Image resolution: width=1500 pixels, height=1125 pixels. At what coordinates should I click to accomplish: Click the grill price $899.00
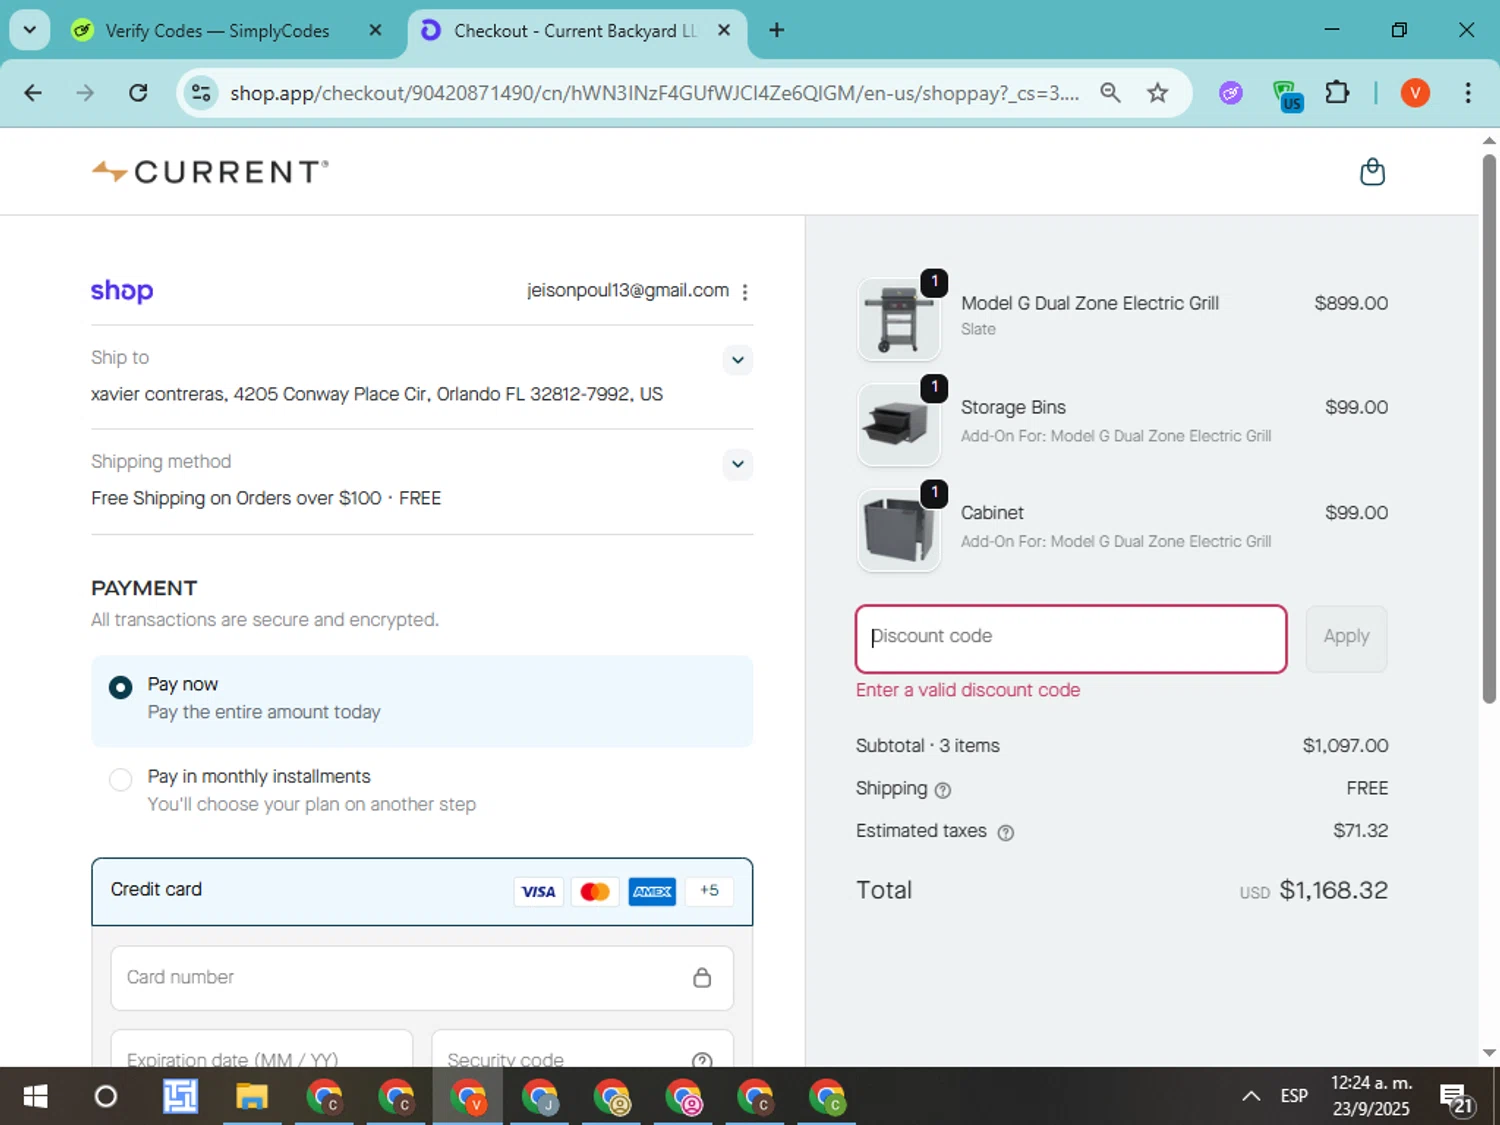1351,303
